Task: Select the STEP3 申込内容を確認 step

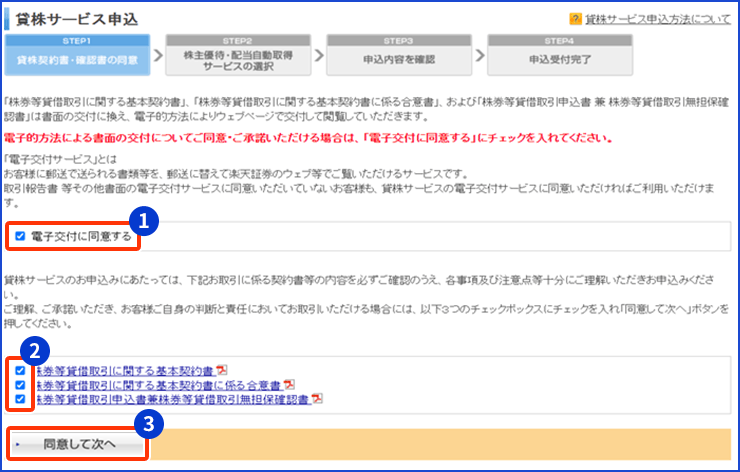Action: point(398,54)
